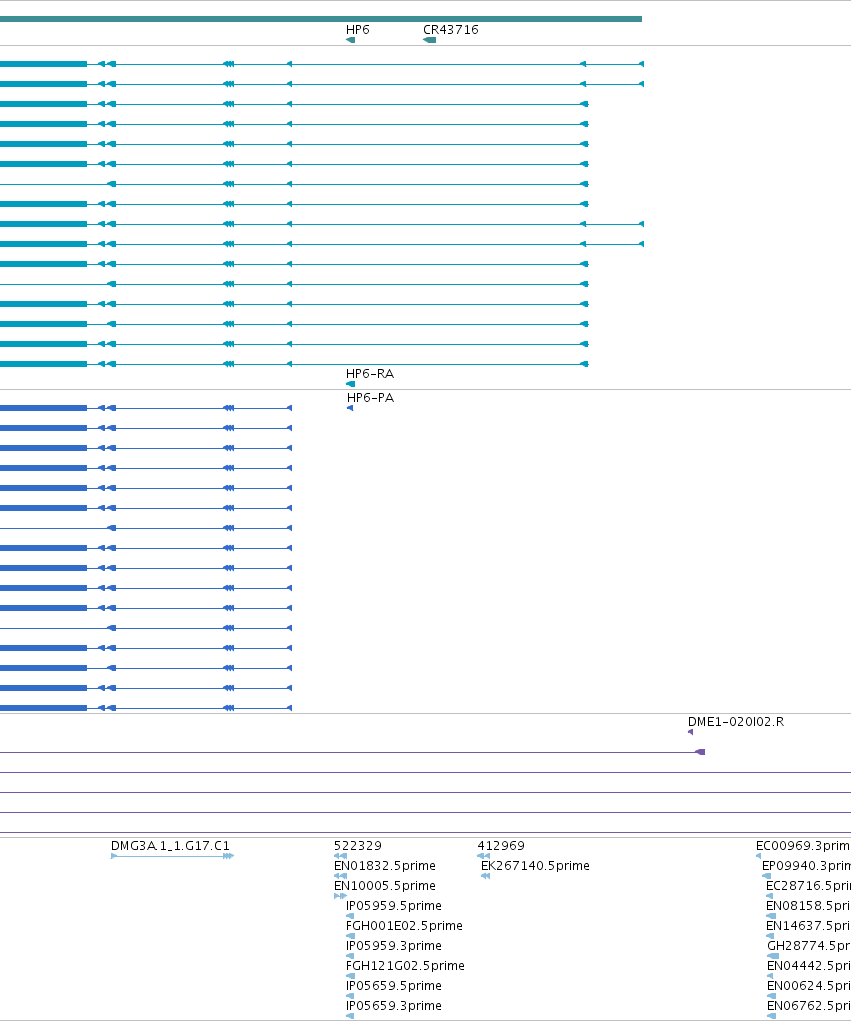The height and width of the screenshot is (1021, 851).
Task: Click the EP09940.3prime label
Action: pyautogui.click(x=806, y=866)
